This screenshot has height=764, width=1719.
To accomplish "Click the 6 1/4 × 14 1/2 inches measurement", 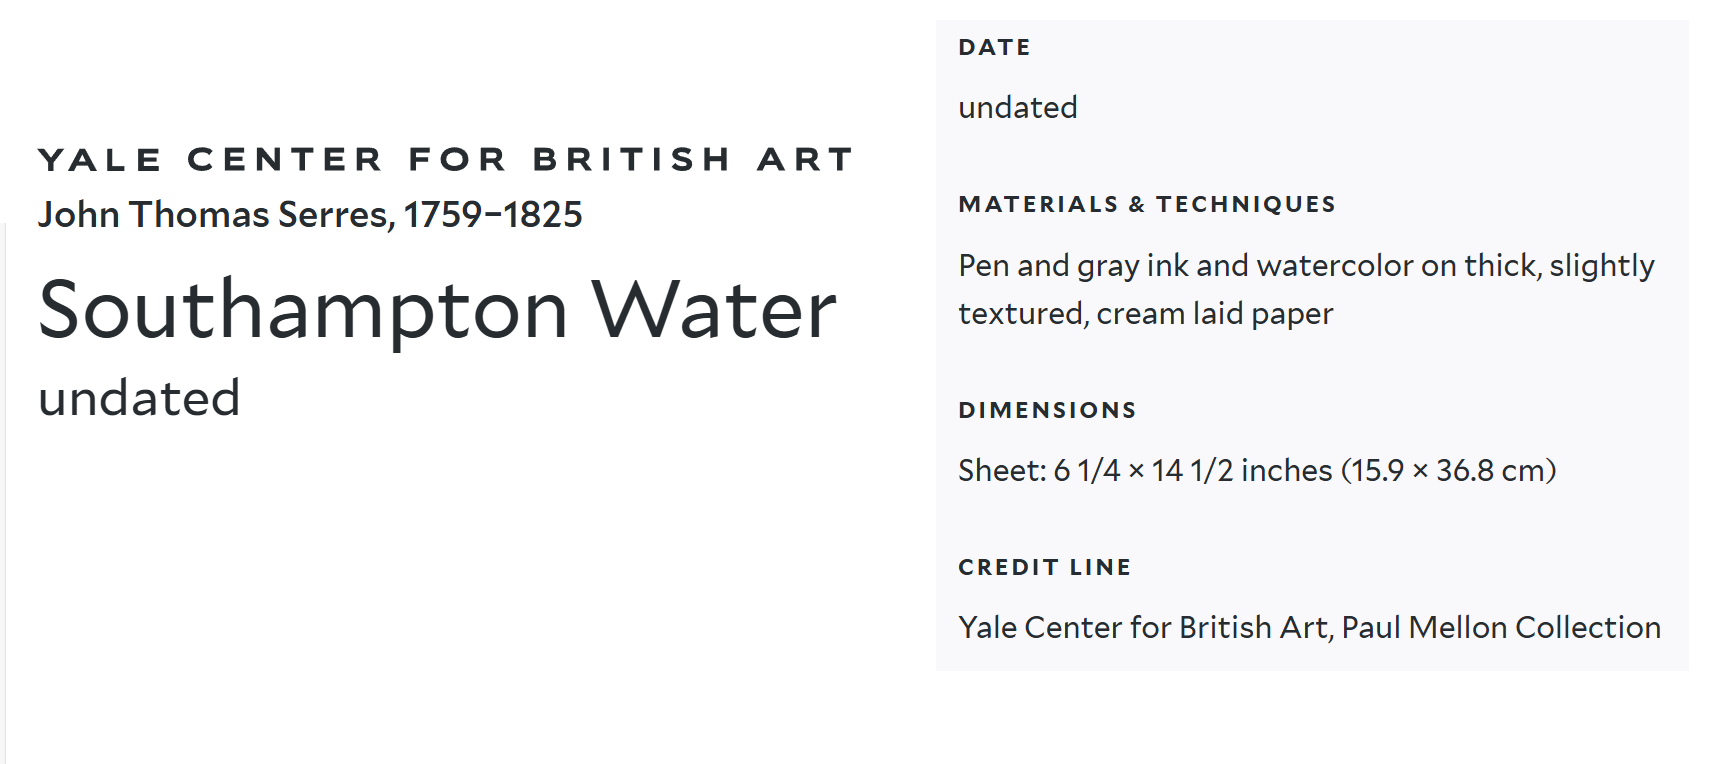I will [1193, 471].
